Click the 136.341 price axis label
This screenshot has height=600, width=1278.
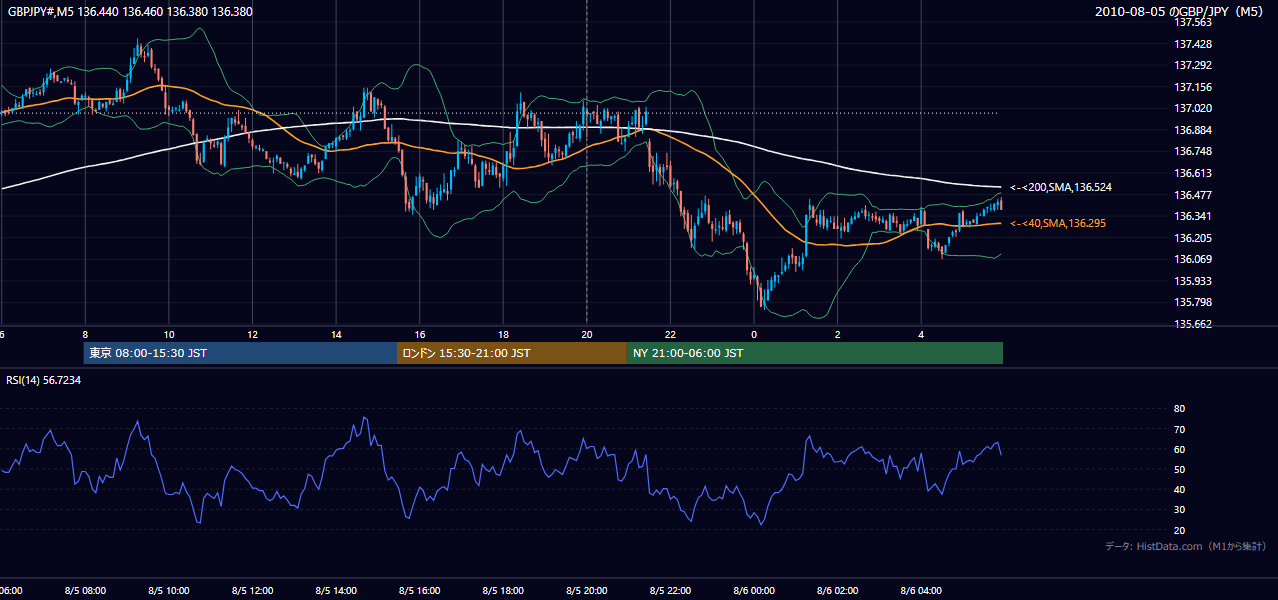point(1192,216)
